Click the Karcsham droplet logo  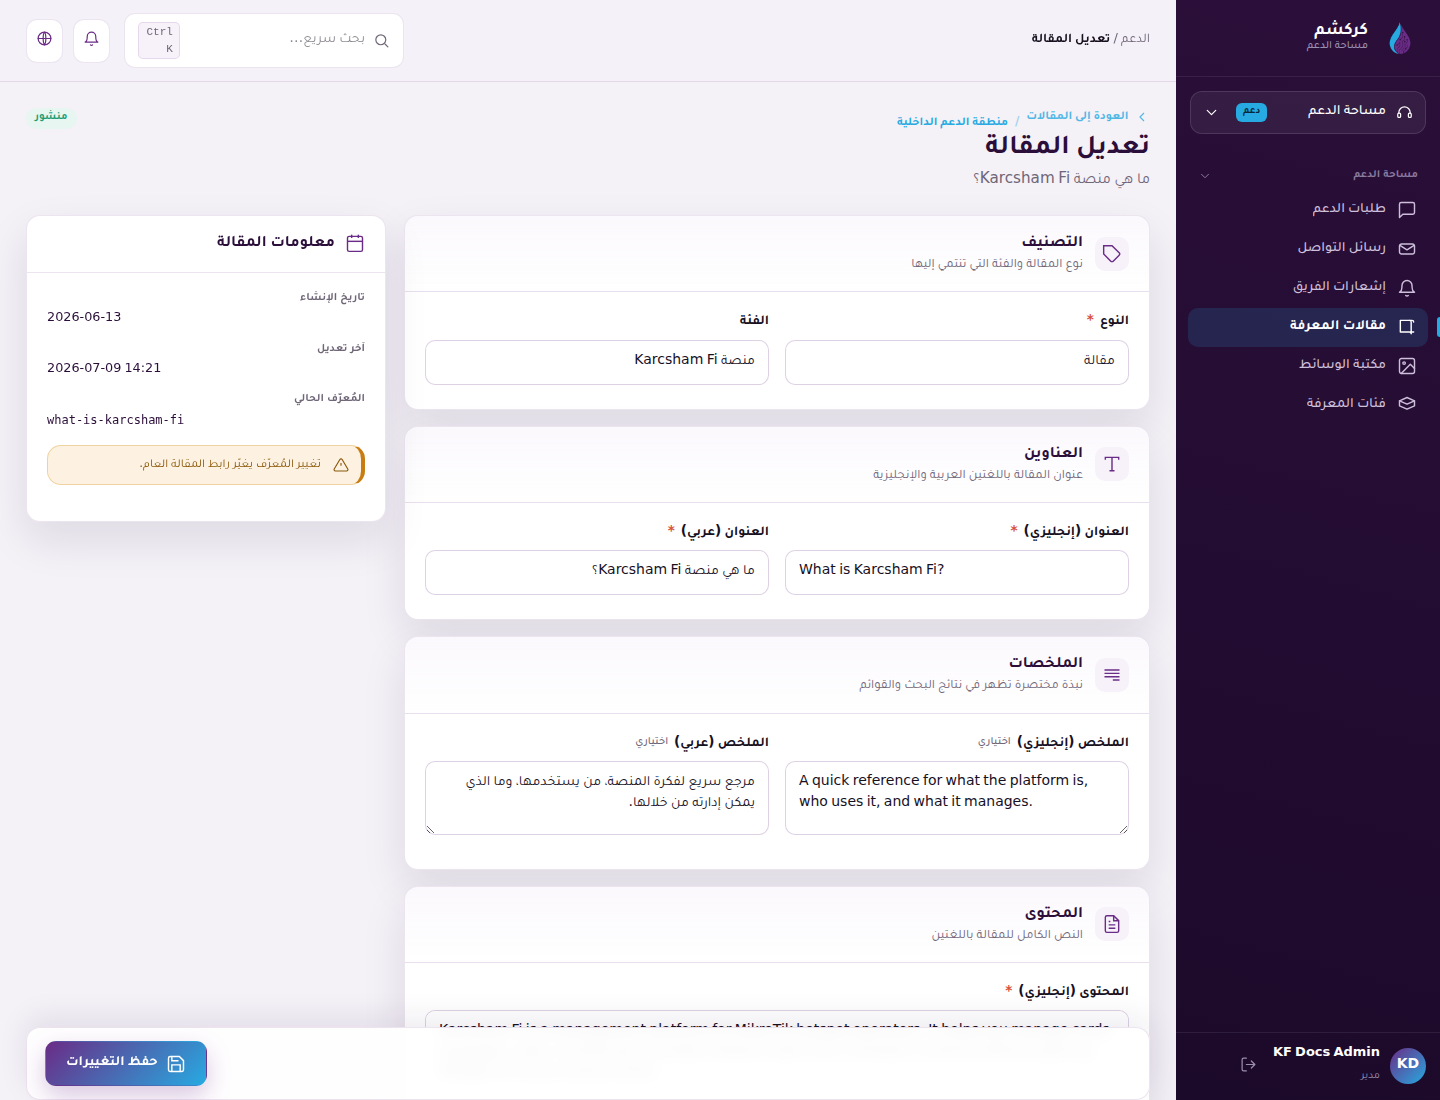coord(1400,38)
